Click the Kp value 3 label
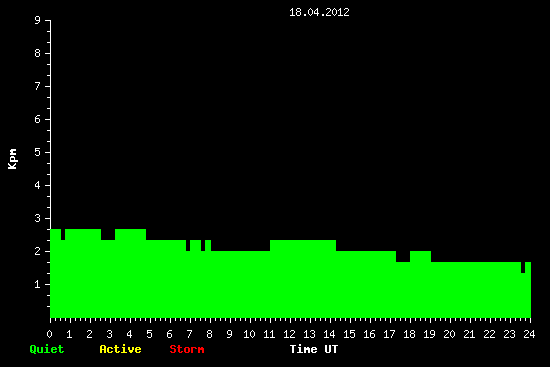The width and height of the screenshot is (550, 367). coord(38,218)
